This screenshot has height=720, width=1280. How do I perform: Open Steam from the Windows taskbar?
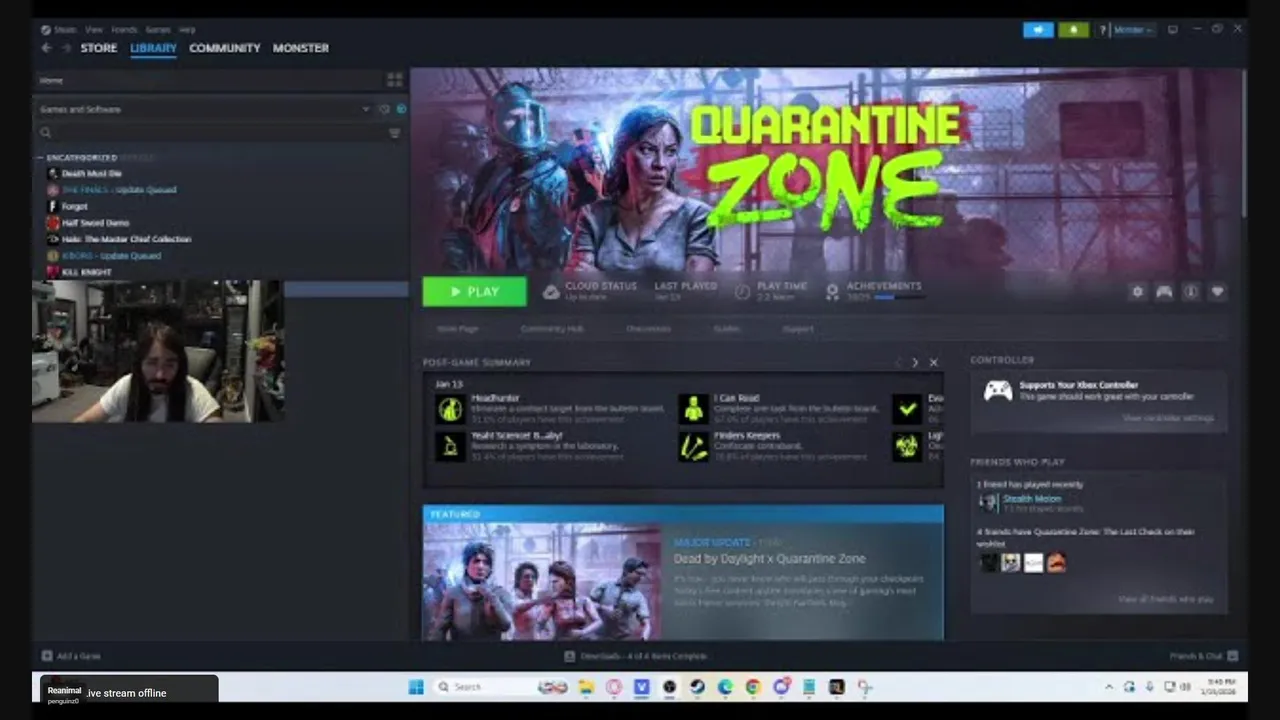tap(697, 687)
